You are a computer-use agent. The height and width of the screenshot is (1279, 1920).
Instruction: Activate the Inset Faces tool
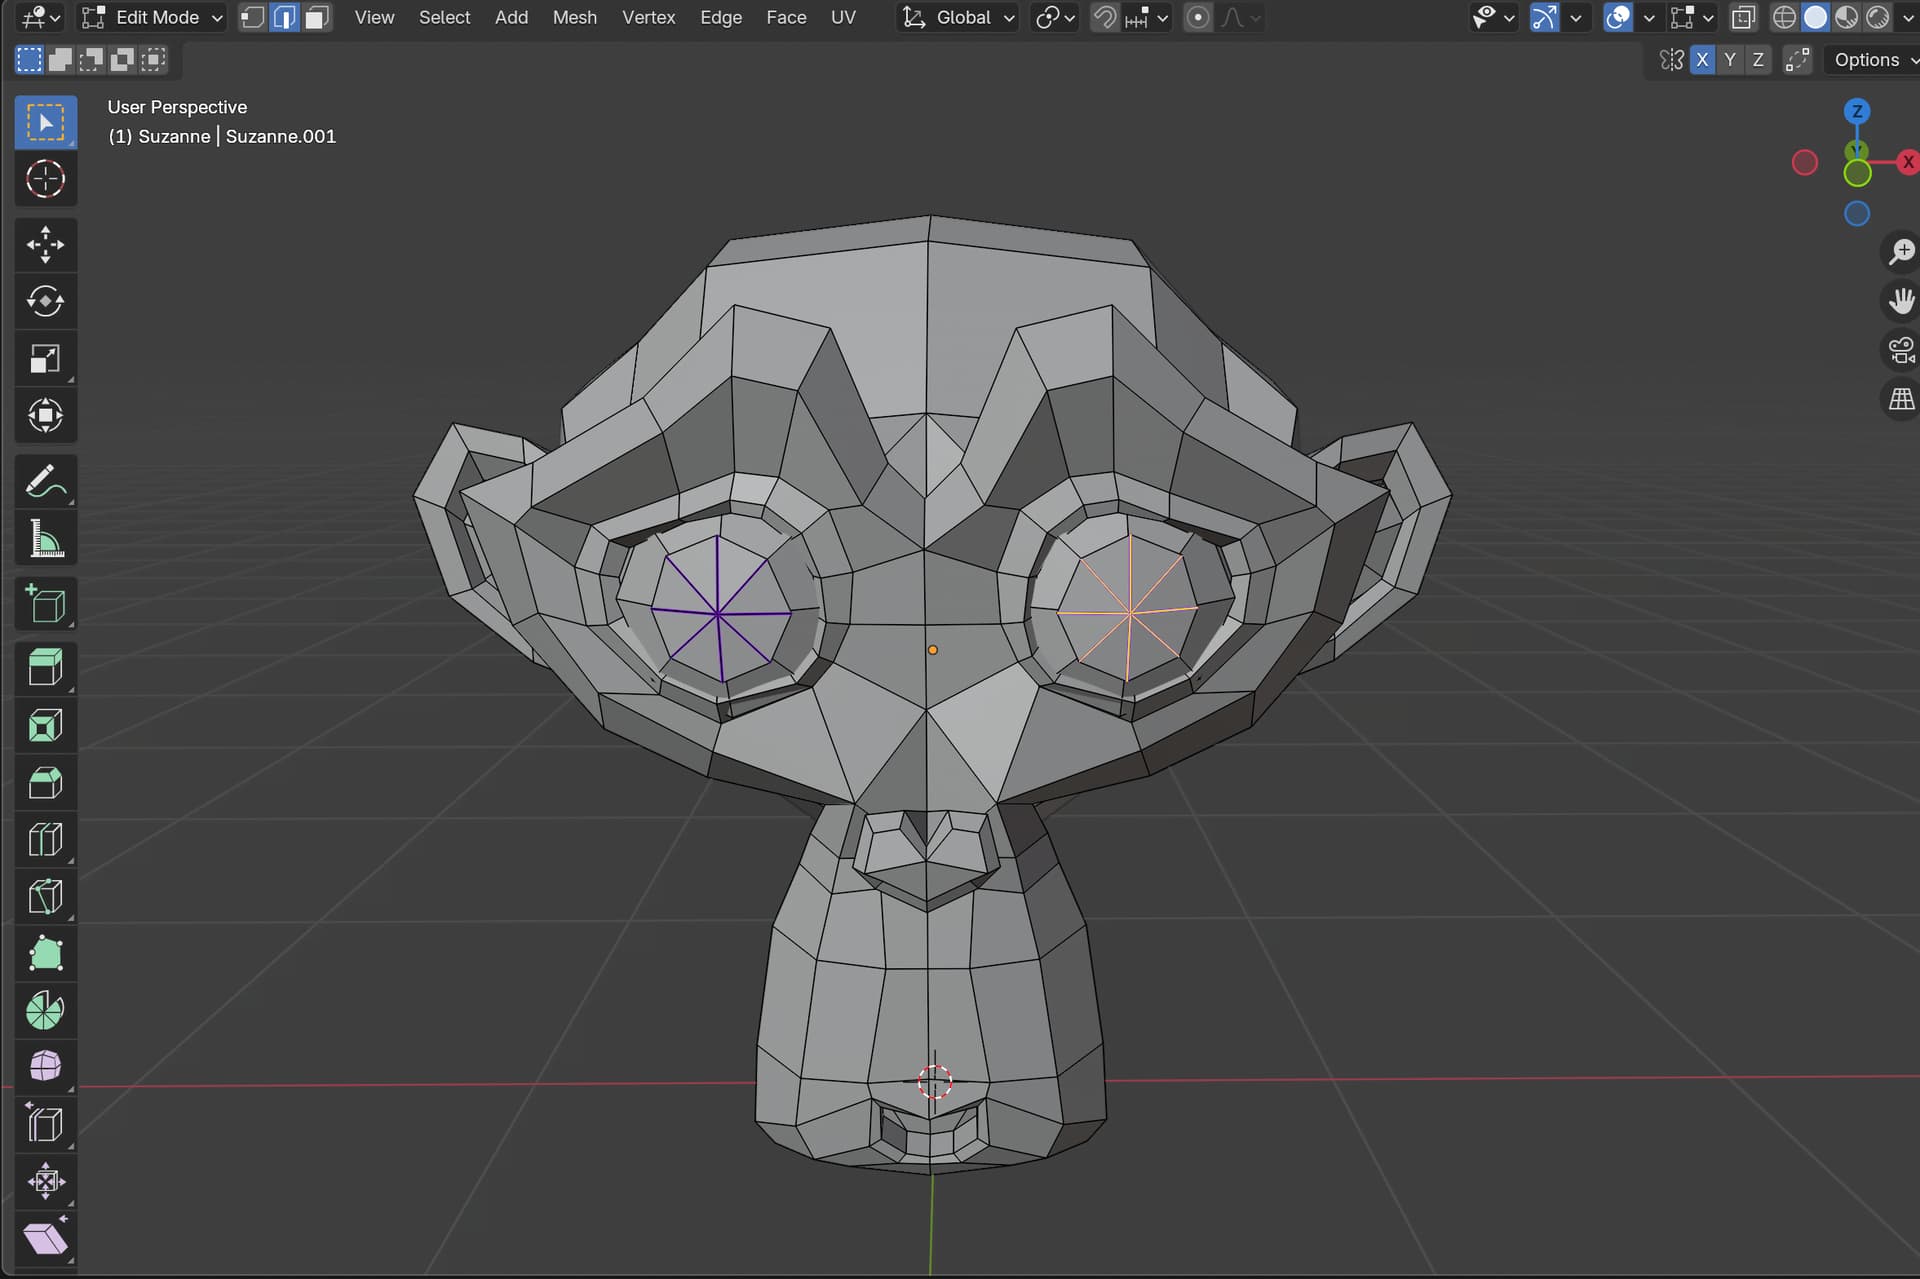pos(45,725)
